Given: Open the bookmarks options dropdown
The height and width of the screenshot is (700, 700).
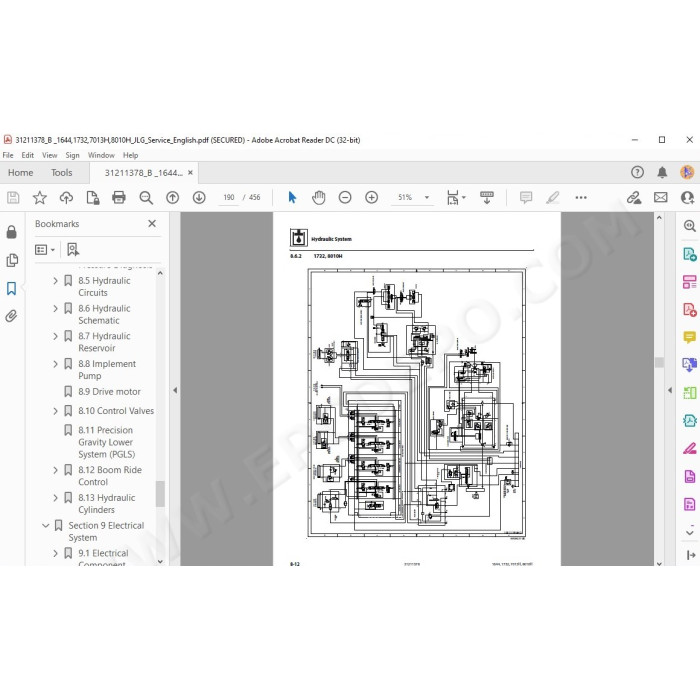Looking at the screenshot, I should pyautogui.click(x=45, y=250).
